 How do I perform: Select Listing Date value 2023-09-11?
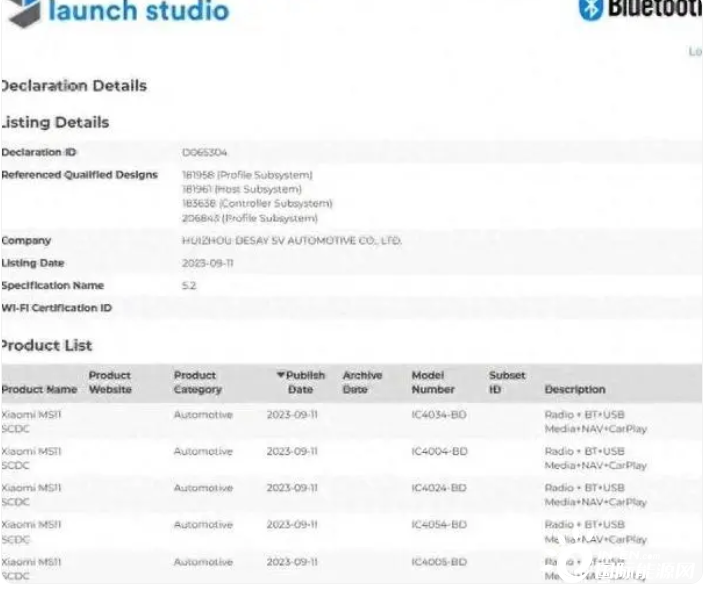coord(207,263)
